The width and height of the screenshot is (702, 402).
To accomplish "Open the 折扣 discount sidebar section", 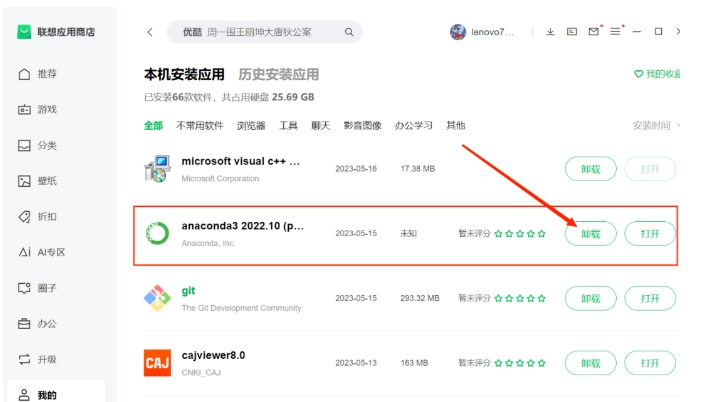I will coord(38,217).
